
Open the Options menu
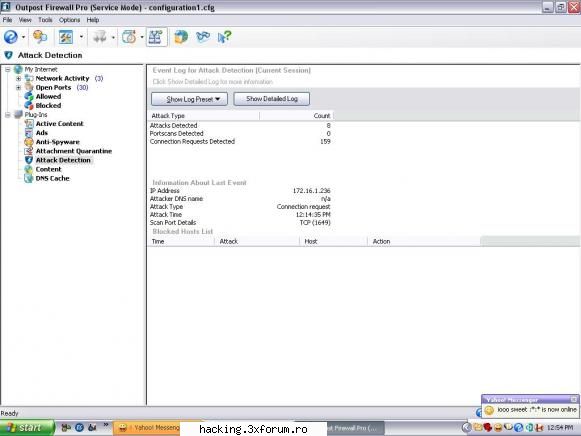pyautogui.click(x=69, y=20)
